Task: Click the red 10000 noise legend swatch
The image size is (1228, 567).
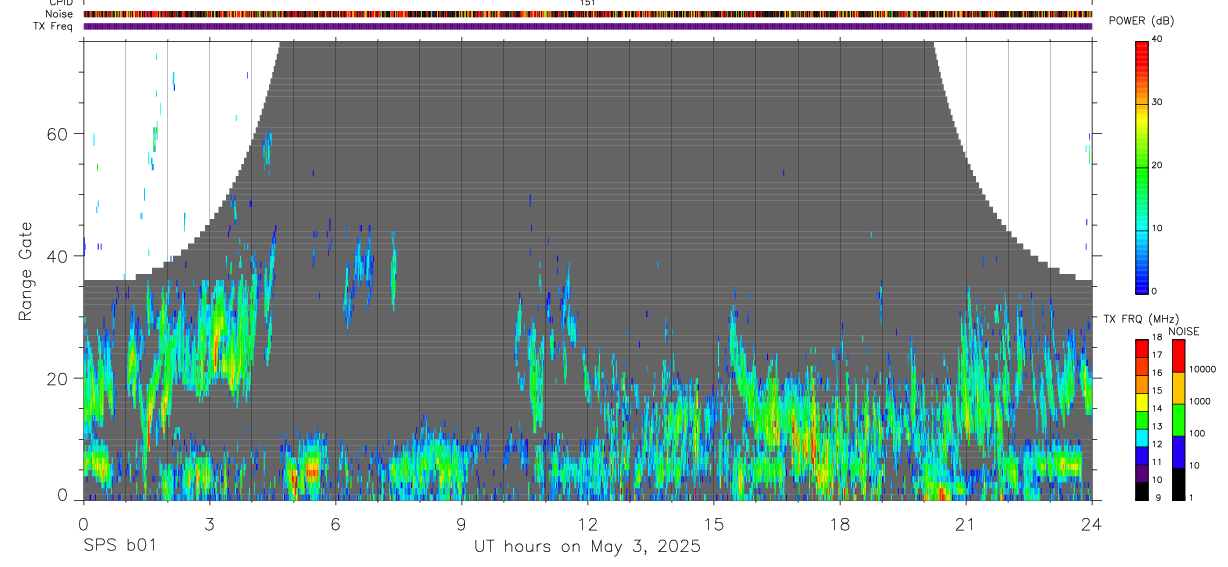Action: pos(1179,356)
